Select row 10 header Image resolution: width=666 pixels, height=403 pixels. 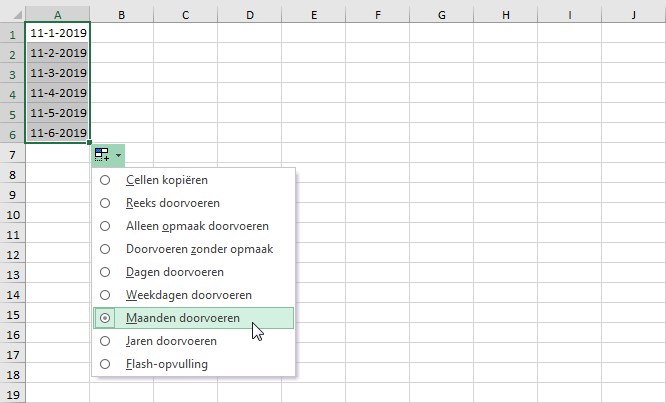coord(12,213)
